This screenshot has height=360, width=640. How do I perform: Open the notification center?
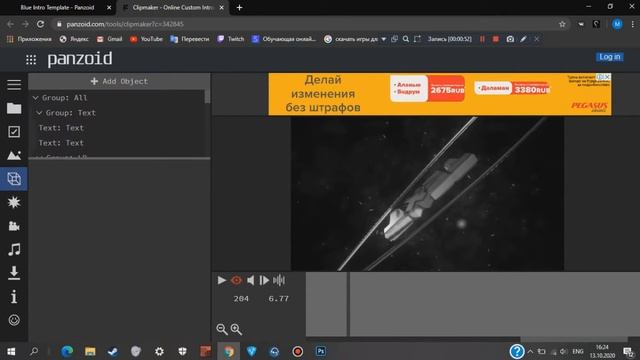628,351
